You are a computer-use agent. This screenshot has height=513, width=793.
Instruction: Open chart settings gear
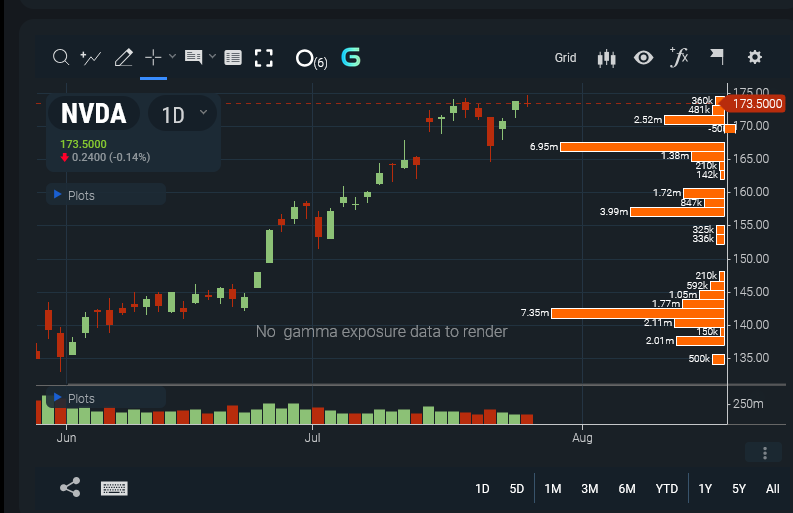coord(755,57)
